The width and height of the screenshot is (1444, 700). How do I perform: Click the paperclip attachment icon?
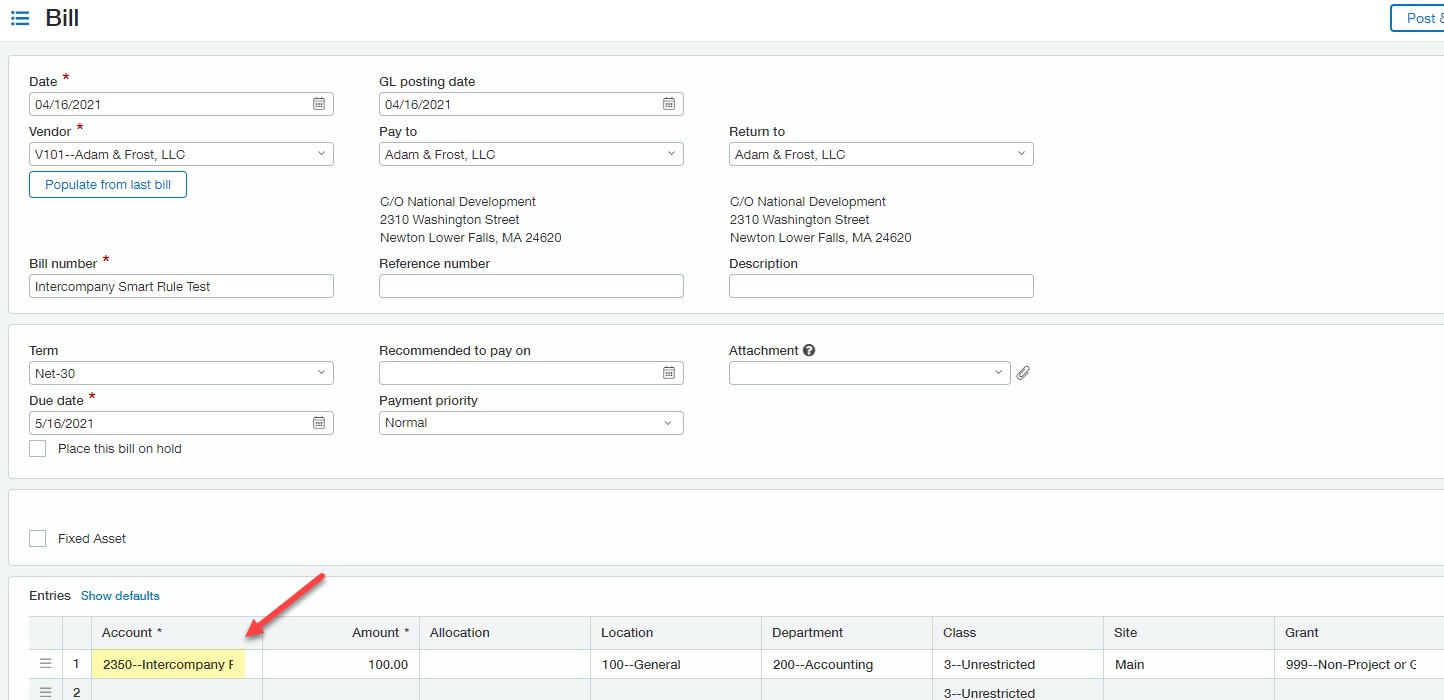point(1023,373)
